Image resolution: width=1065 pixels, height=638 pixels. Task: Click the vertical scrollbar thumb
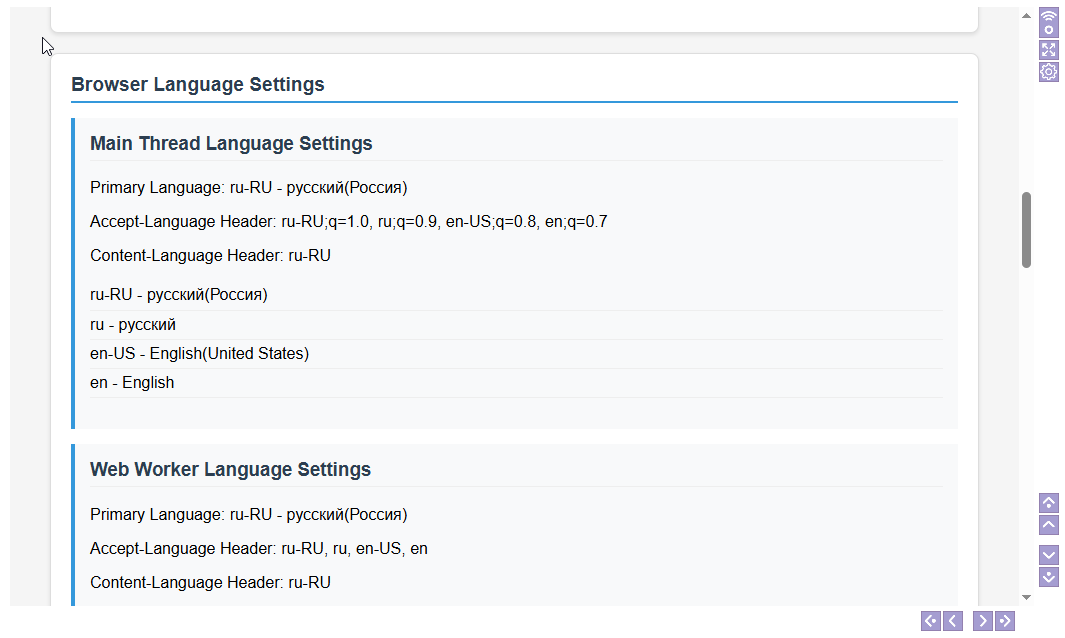pos(1026,230)
